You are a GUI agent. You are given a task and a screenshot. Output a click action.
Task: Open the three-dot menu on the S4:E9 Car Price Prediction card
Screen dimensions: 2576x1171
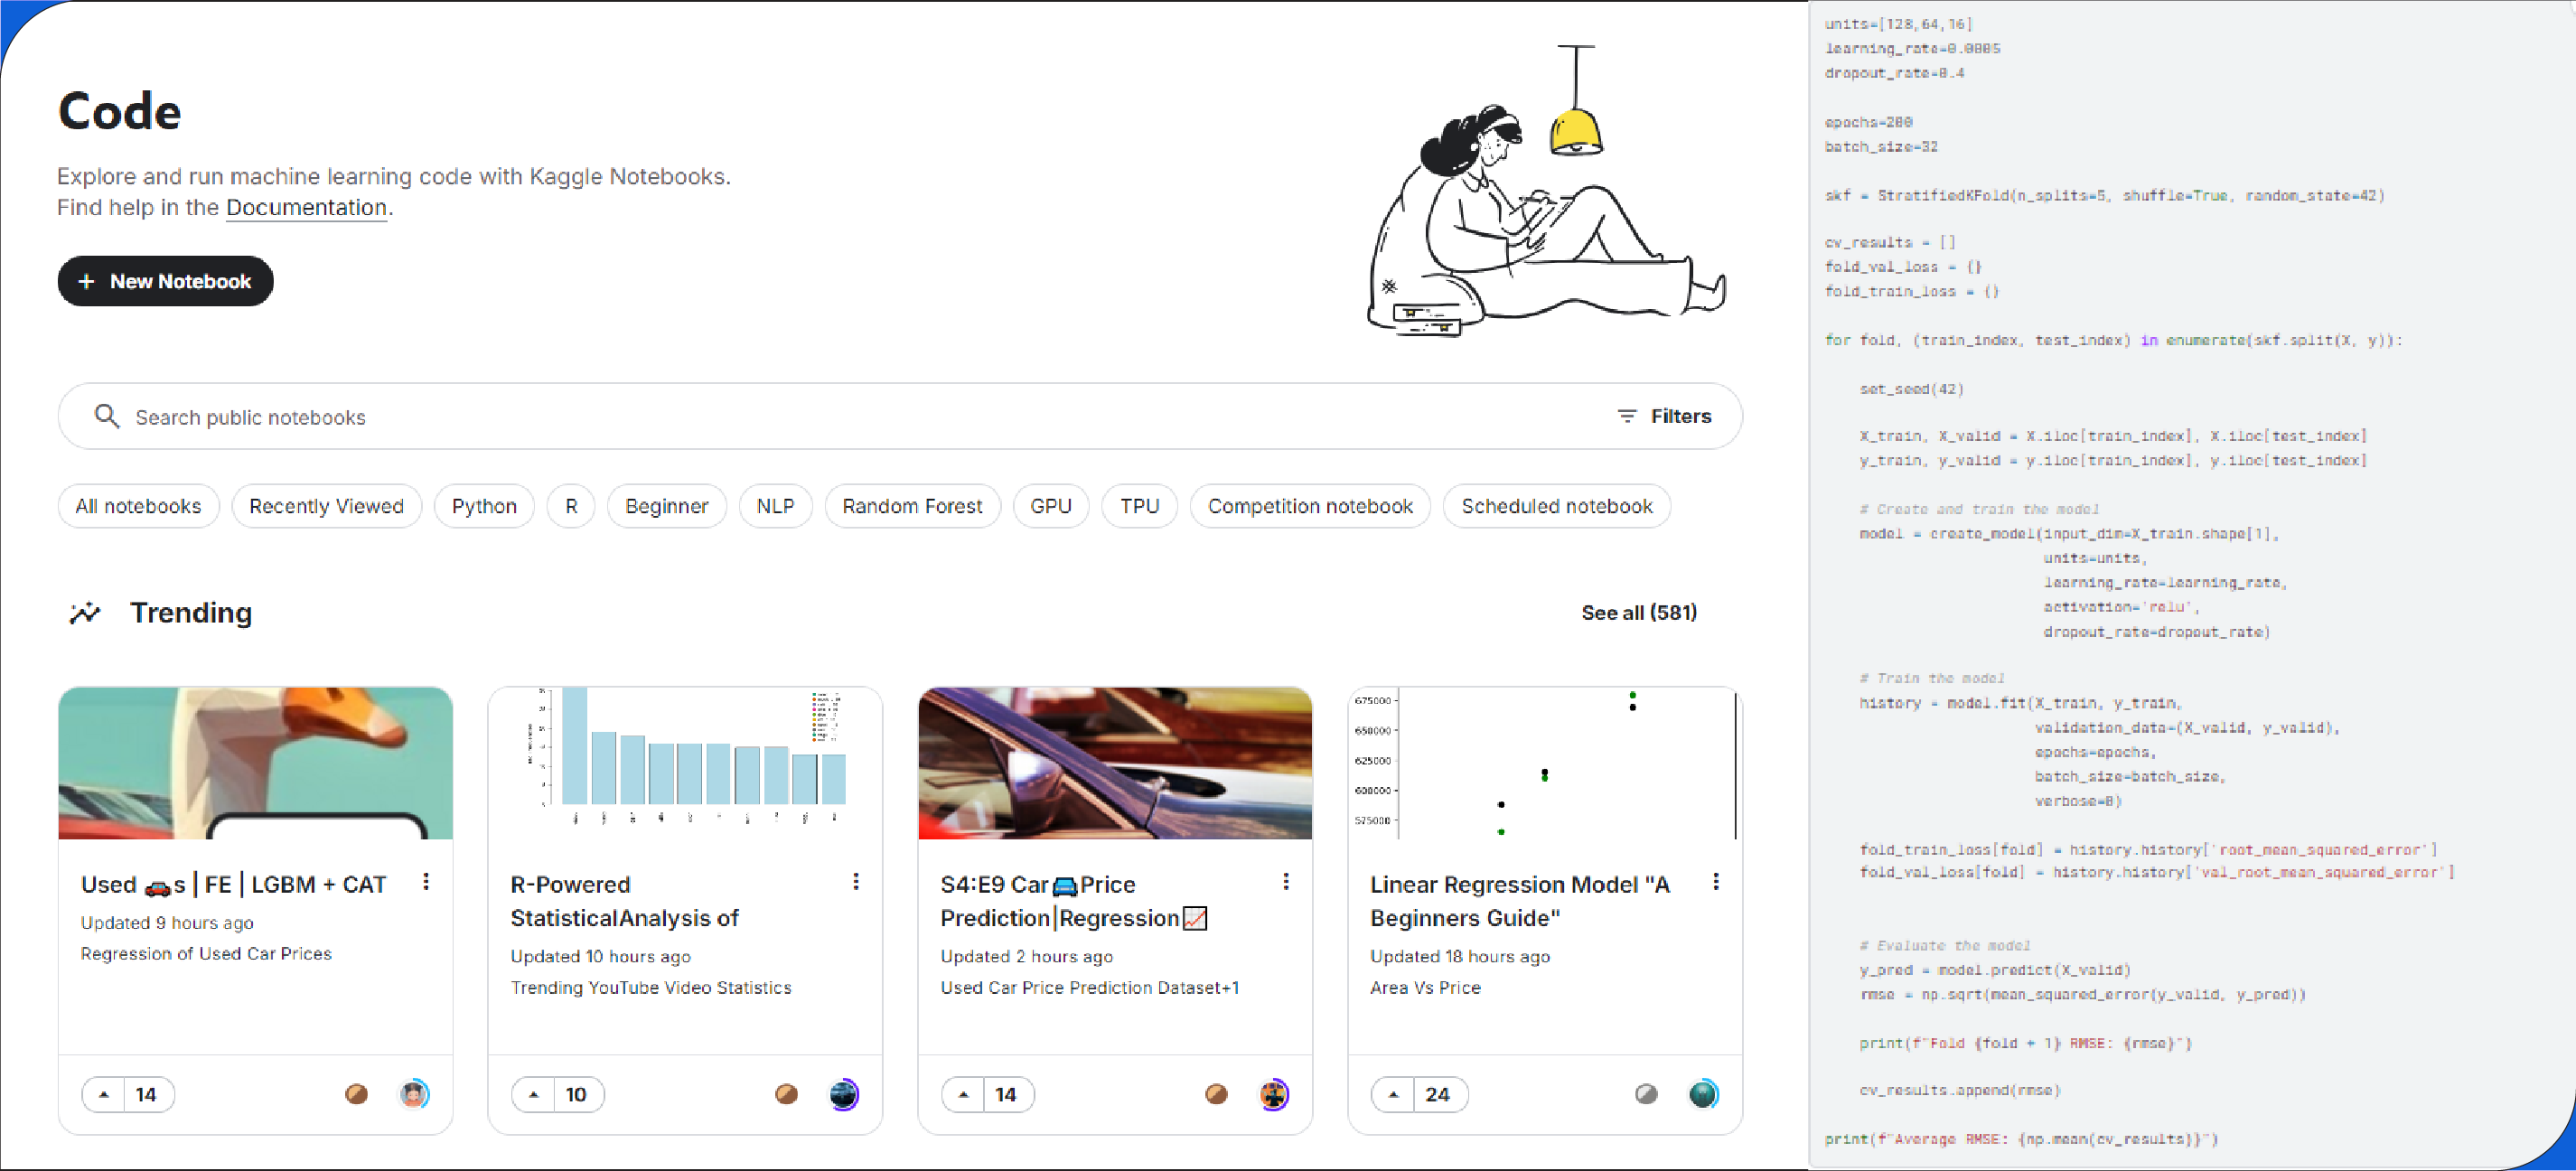pyautogui.click(x=1287, y=881)
